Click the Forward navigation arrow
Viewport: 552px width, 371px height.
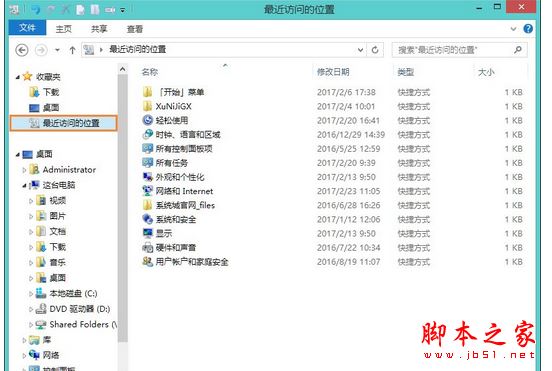point(41,50)
